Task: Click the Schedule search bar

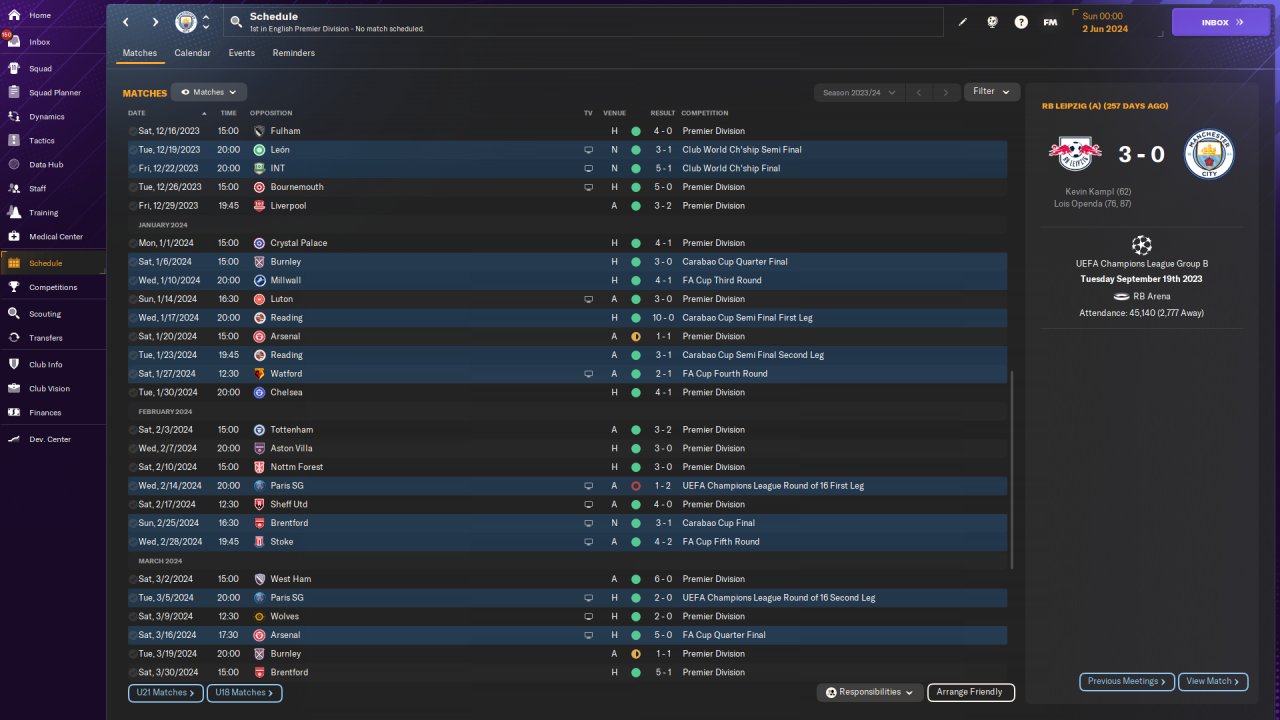Action: pos(583,22)
